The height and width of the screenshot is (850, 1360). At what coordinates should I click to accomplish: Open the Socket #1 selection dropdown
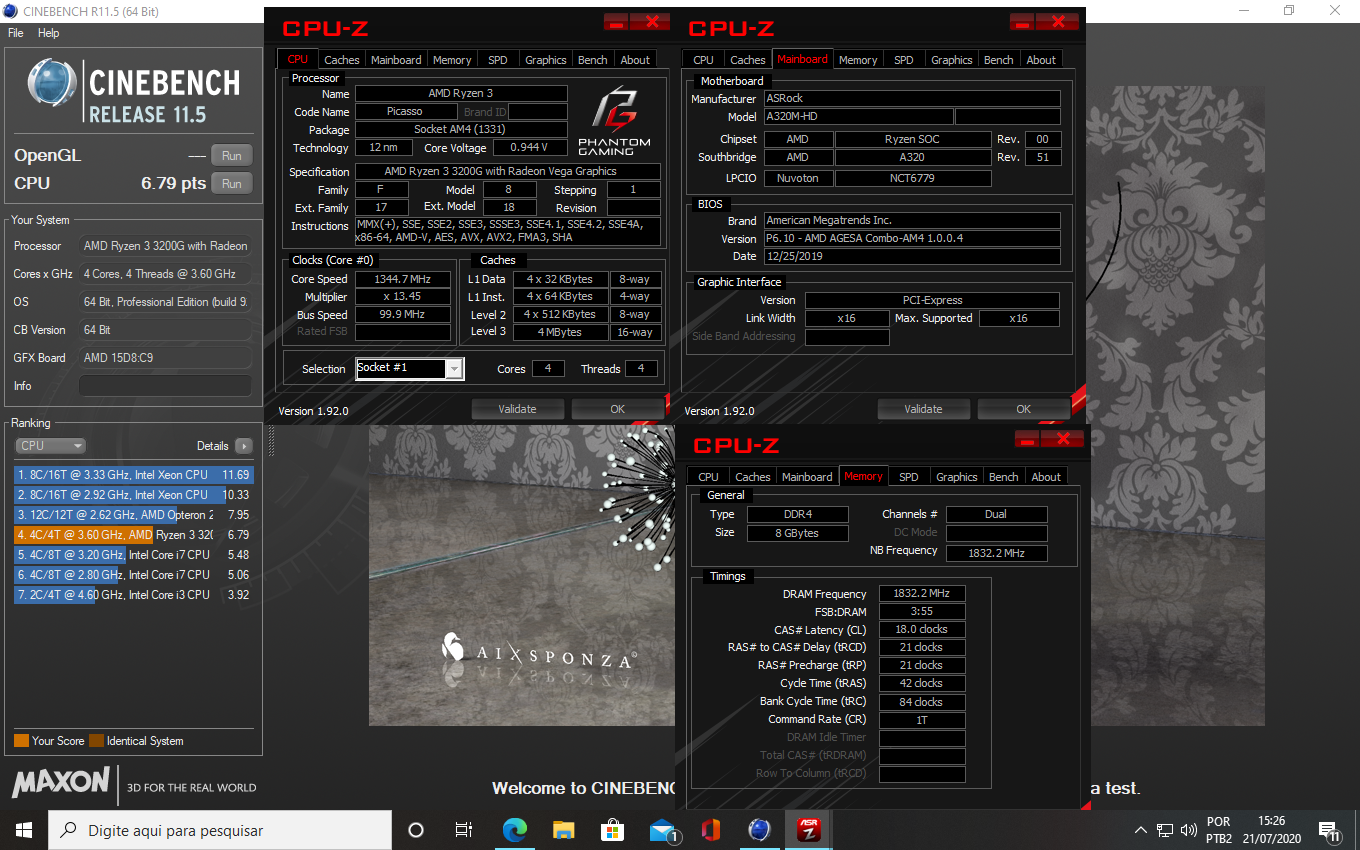(x=409, y=368)
